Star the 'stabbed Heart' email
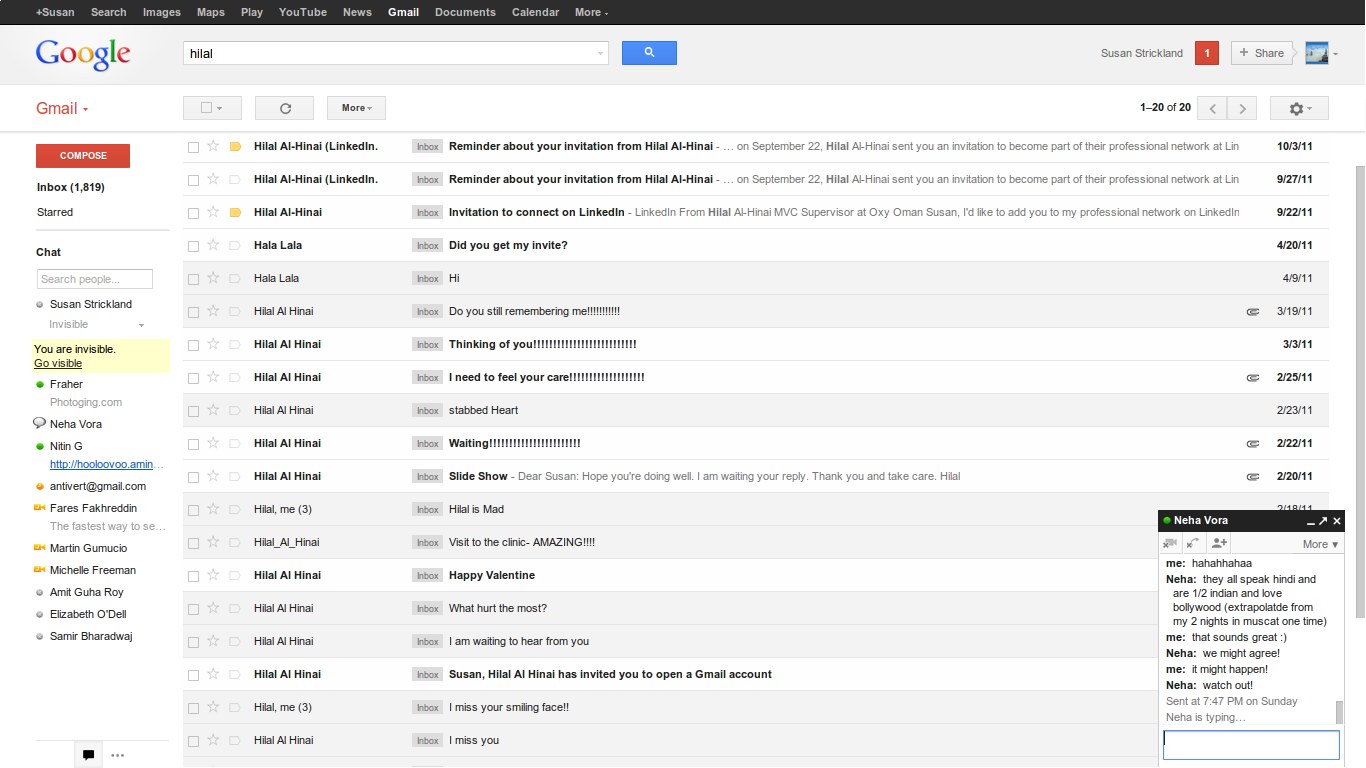 pyautogui.click(x=213, y=410)
